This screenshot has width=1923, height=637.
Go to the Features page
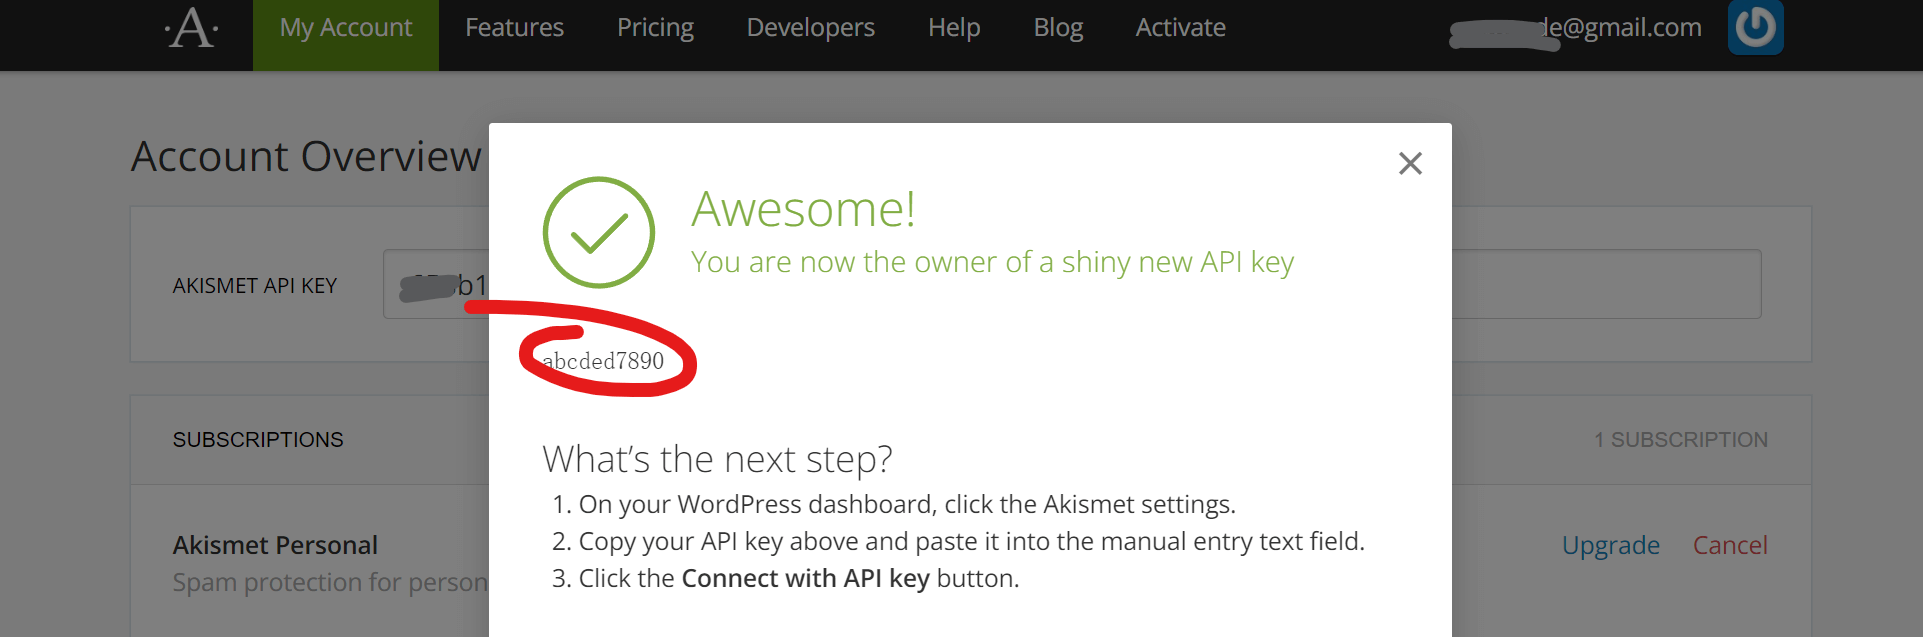tap(514, 28)
